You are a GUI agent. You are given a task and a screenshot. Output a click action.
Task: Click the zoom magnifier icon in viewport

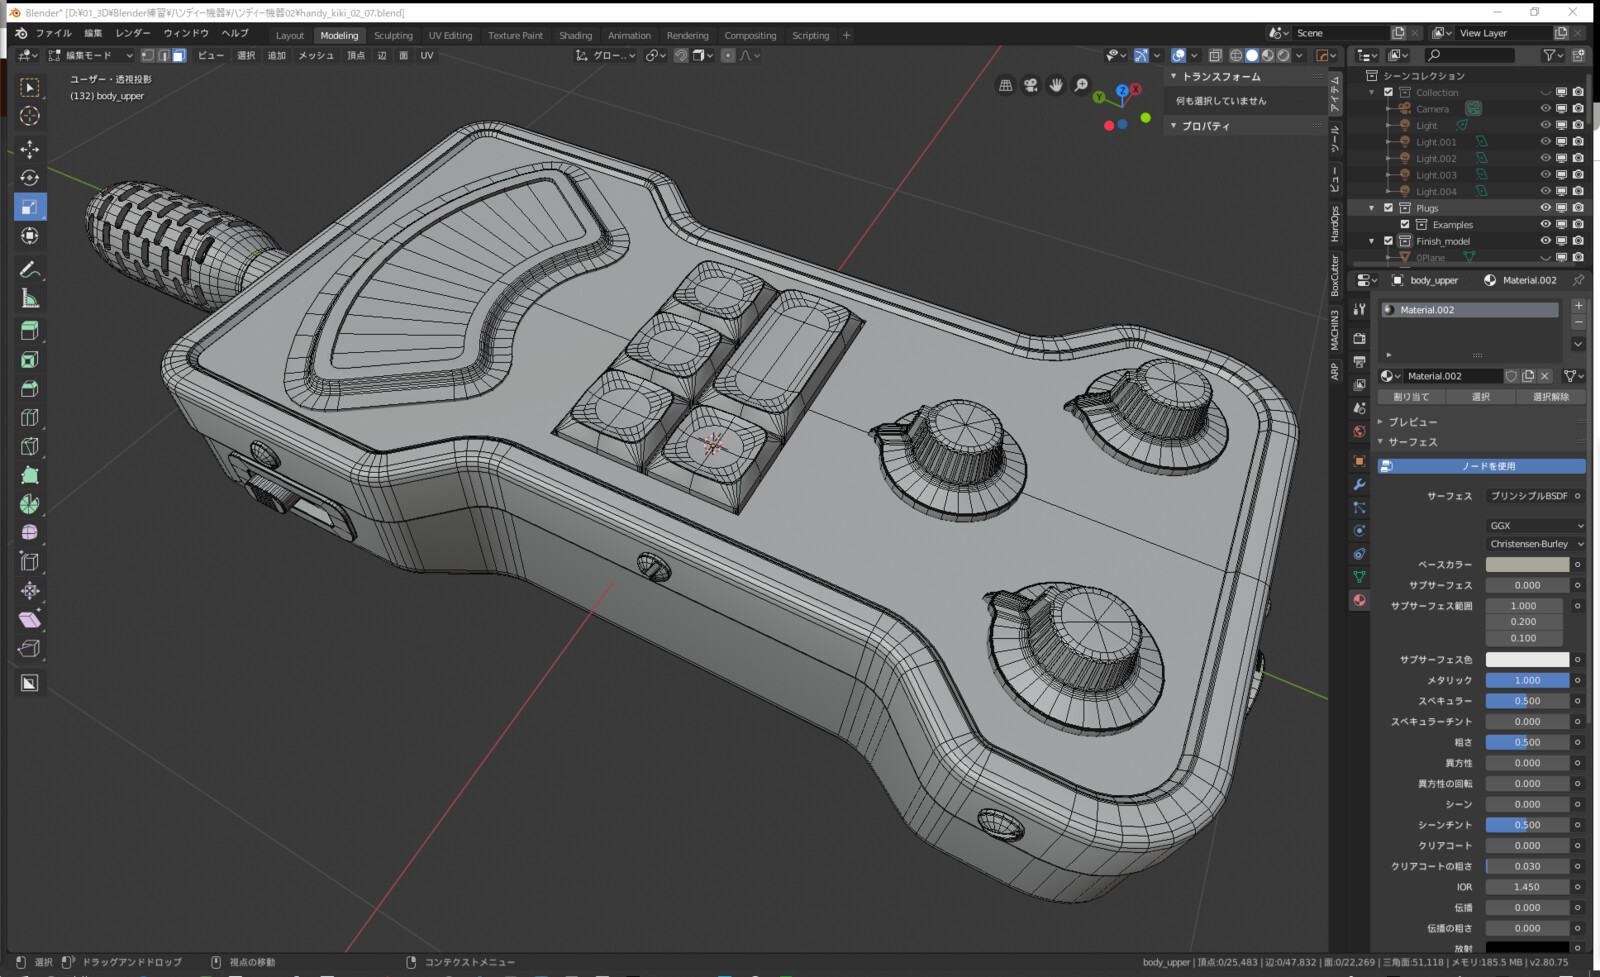(1081, 86)
